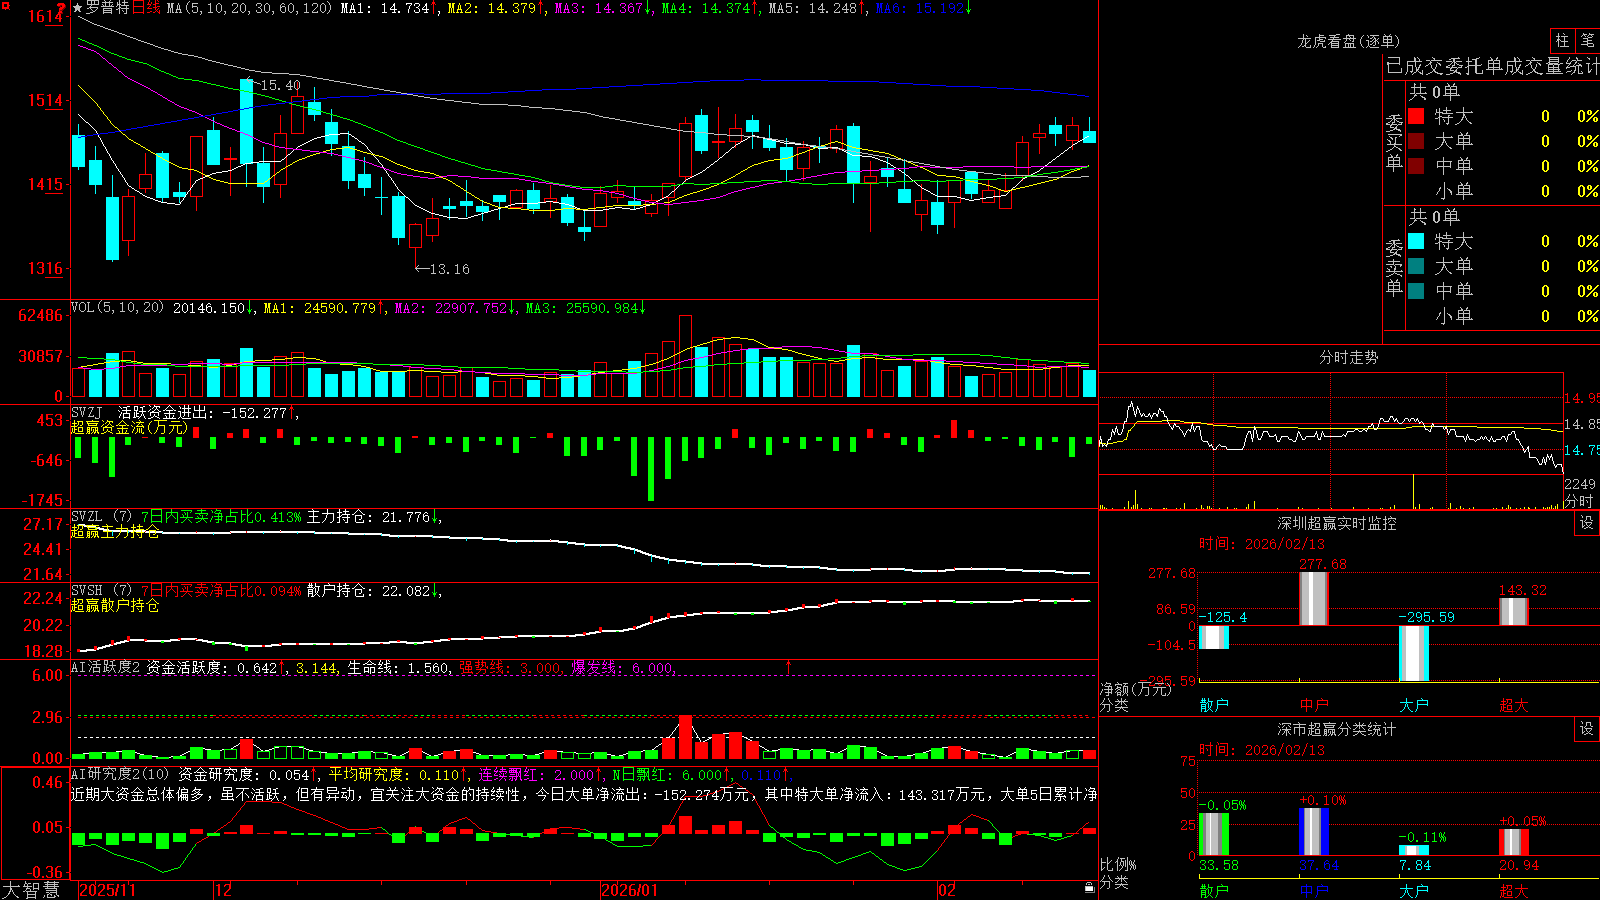Click the lock icon at chart bottom-right
This screenshot has width=1600, height=900.
(1089, 887)
